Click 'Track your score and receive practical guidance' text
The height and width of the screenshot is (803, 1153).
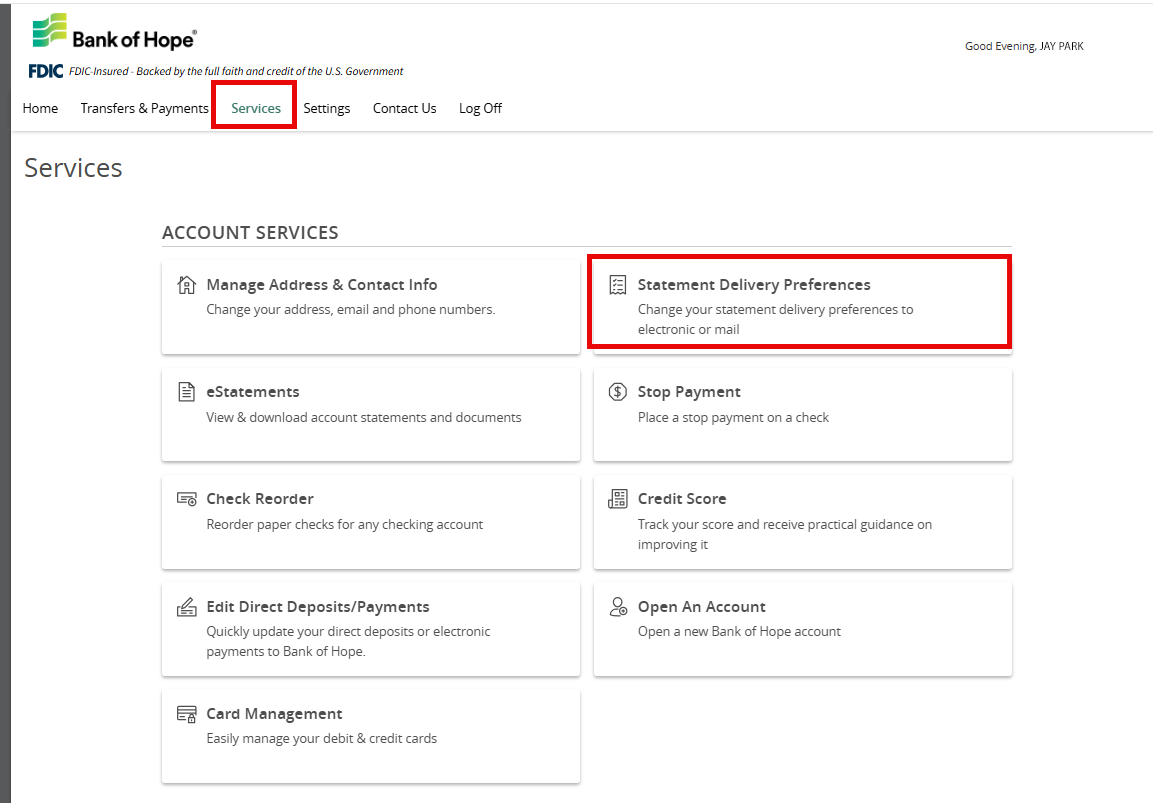[785, 535]
